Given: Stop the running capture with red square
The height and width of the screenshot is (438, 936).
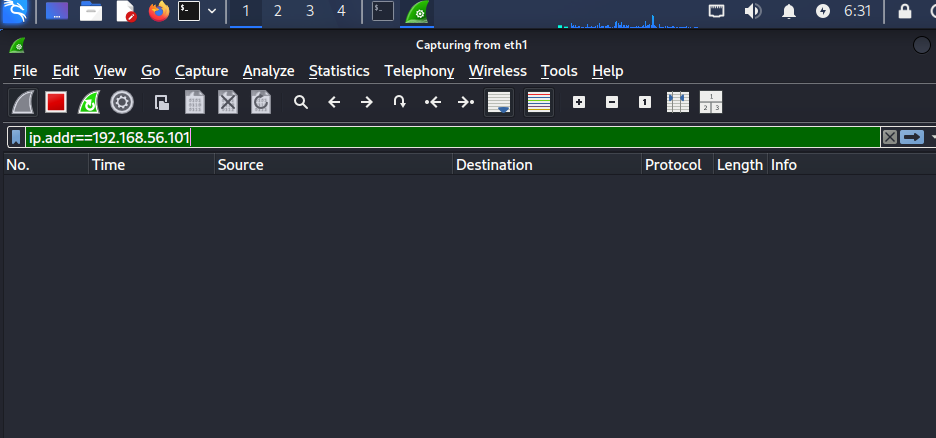Looking at the screenshot, I should (56, 103).
